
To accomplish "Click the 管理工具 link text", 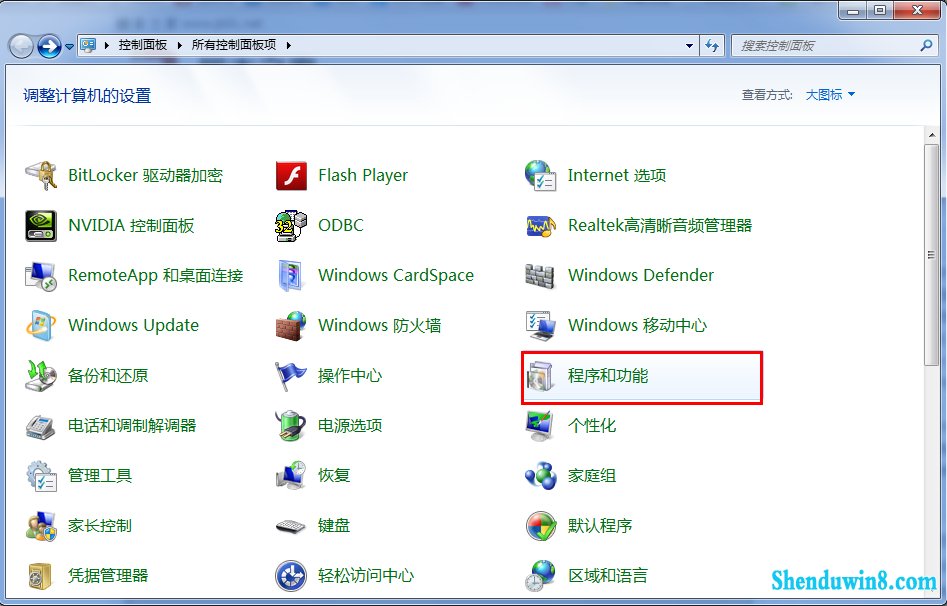I will (100, 475).
